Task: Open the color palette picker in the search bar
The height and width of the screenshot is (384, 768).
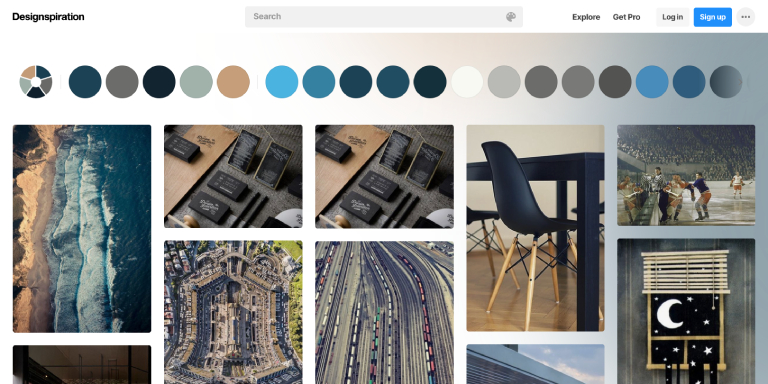Action: 510,17
